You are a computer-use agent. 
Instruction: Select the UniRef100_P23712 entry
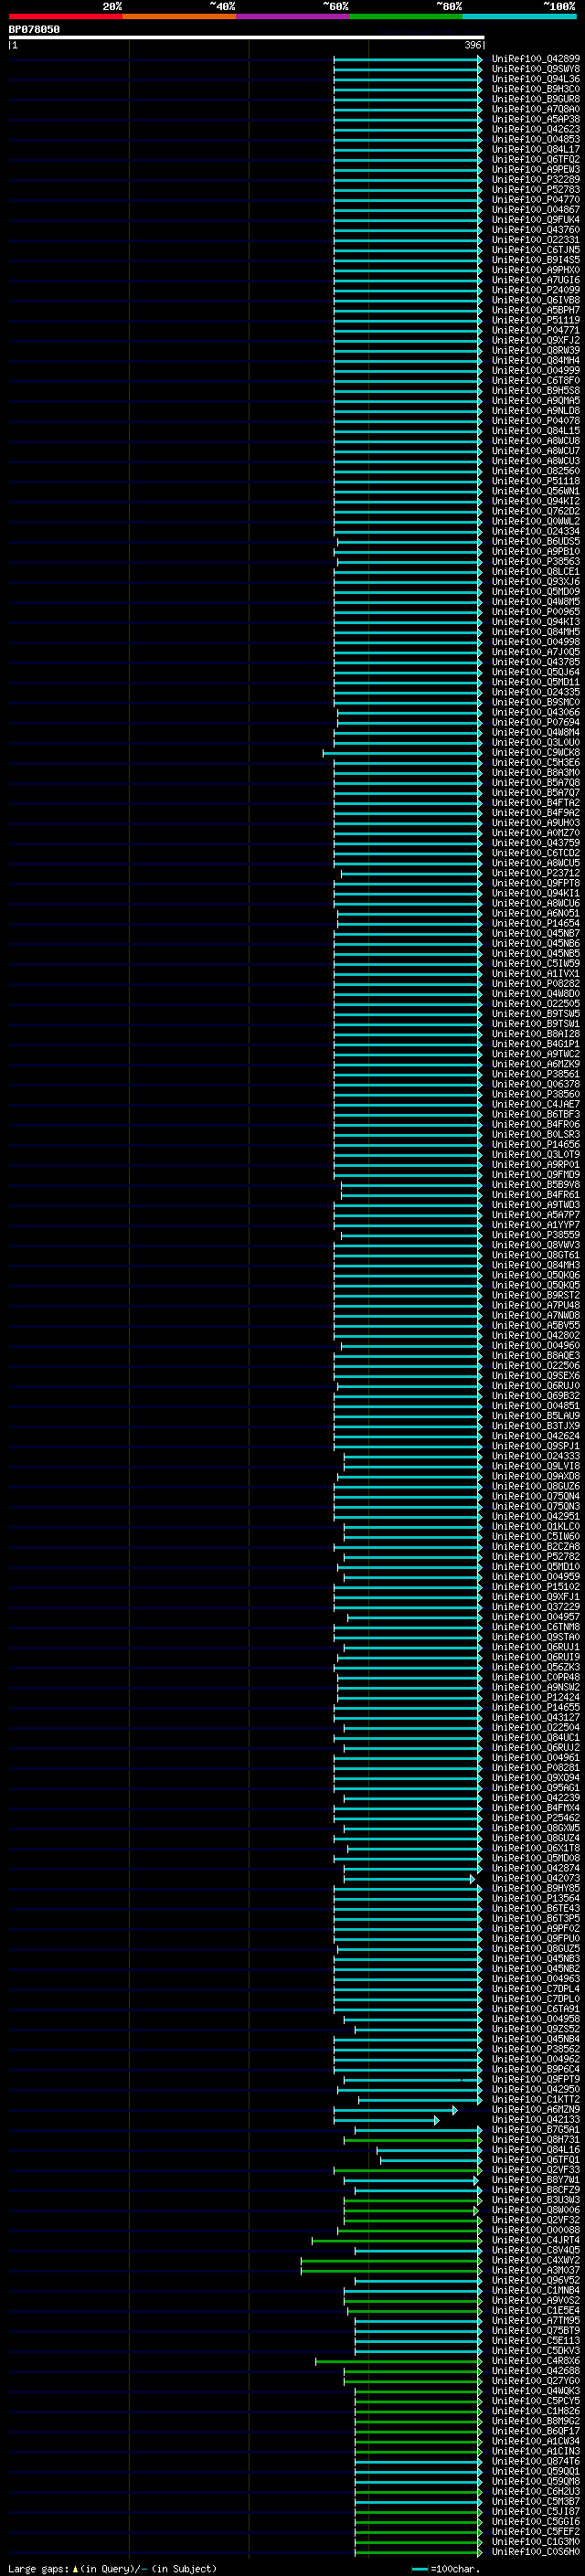click(x=535, y=873)
